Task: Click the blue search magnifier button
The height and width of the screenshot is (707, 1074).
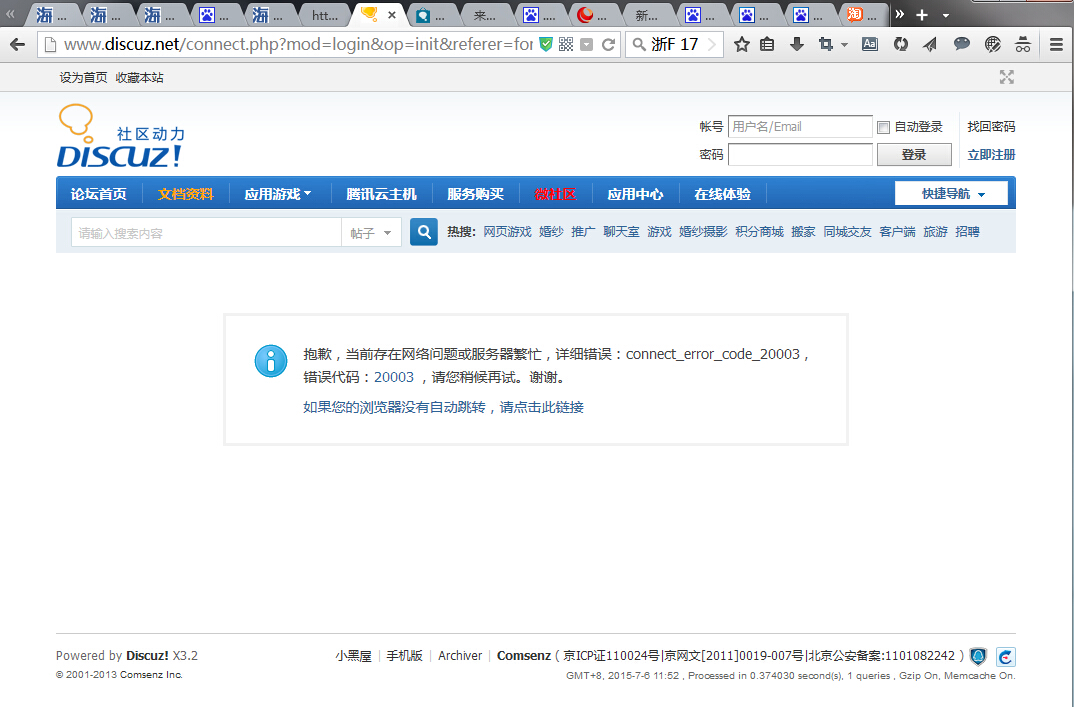Action: click(x=424, y=232)
